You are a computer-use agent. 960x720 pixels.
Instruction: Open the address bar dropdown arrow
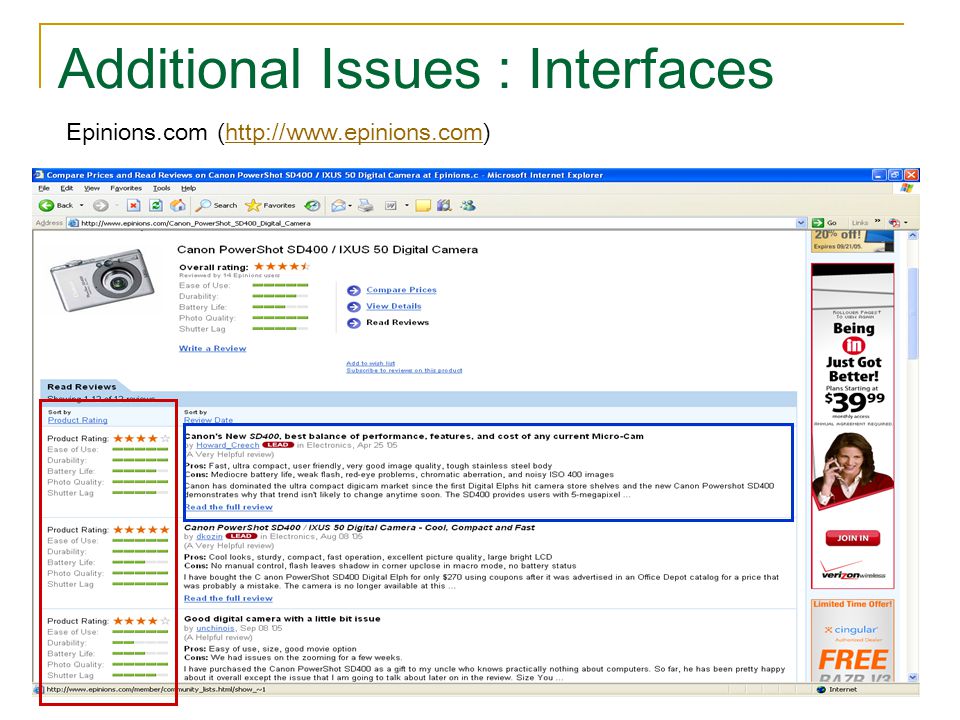pos(801,223)
